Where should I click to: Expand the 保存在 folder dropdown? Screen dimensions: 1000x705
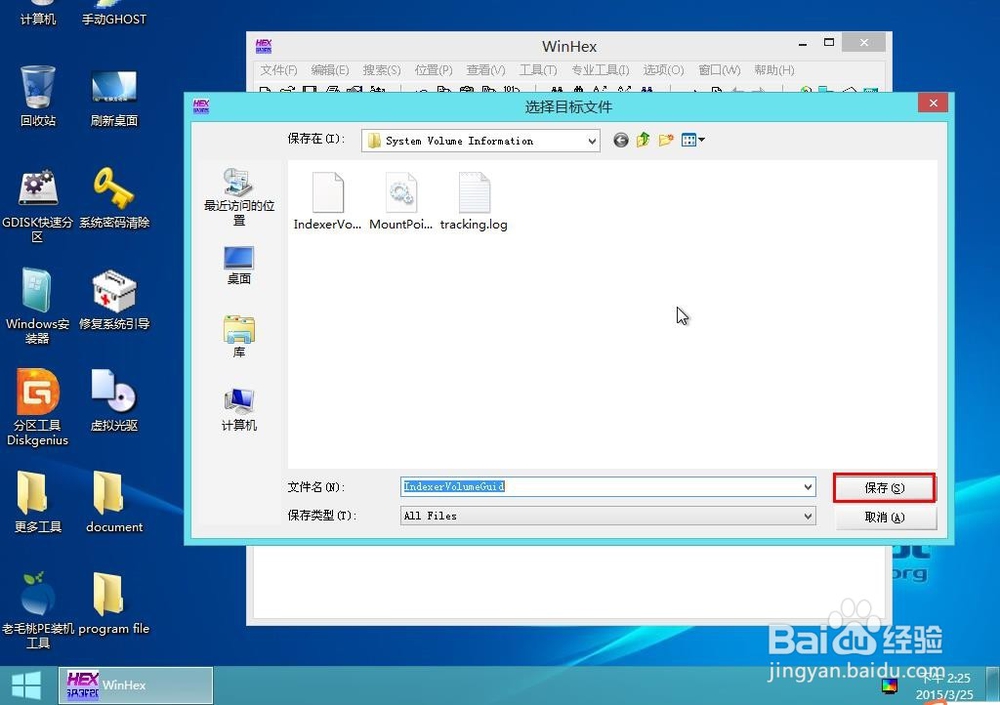(591, 141)
